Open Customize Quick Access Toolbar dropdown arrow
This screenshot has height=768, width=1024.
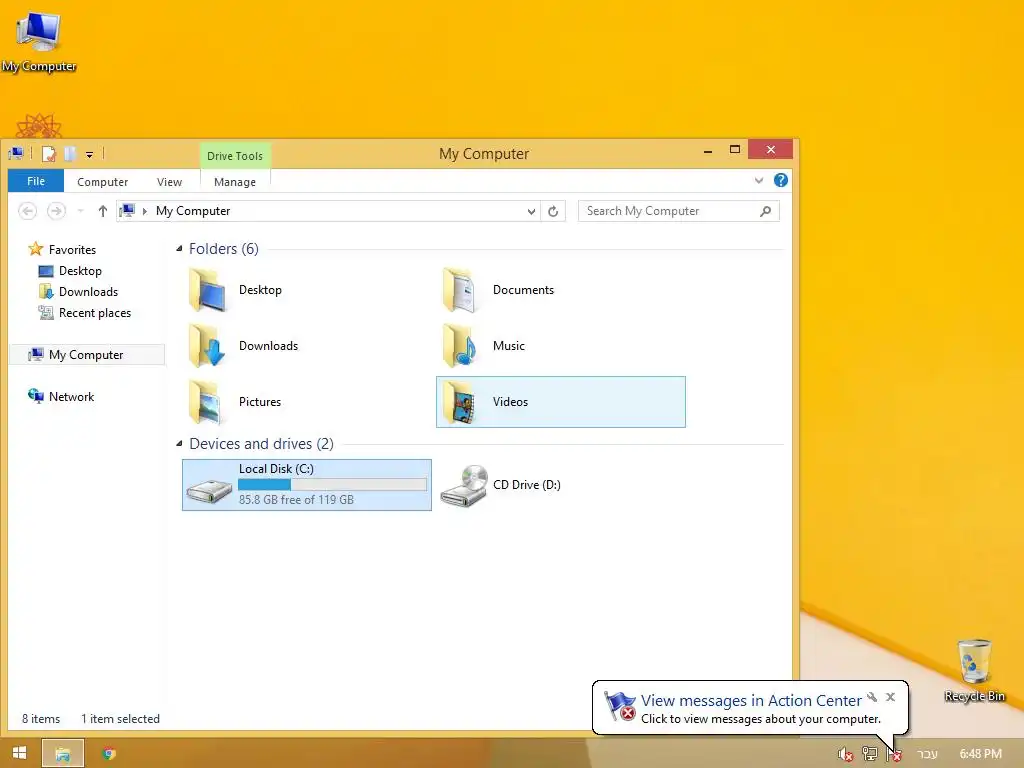click(x=89, y=155)
